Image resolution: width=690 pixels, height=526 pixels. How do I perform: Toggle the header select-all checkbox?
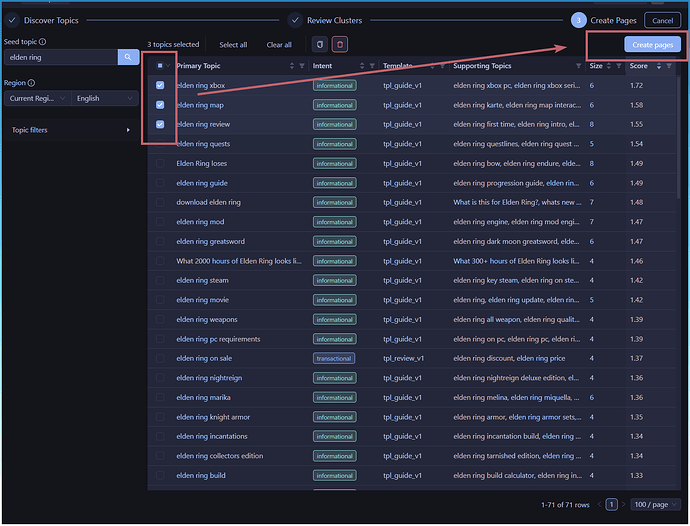(160, 66)
